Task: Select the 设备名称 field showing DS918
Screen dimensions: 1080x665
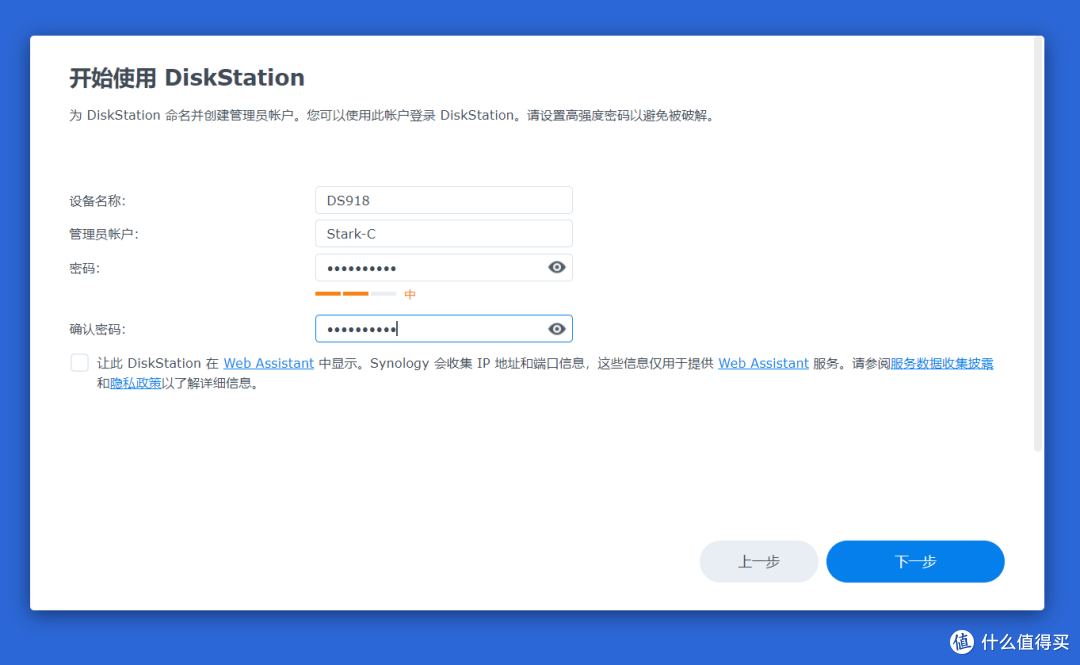Action: pyautogui.click(x=443, y=200)
